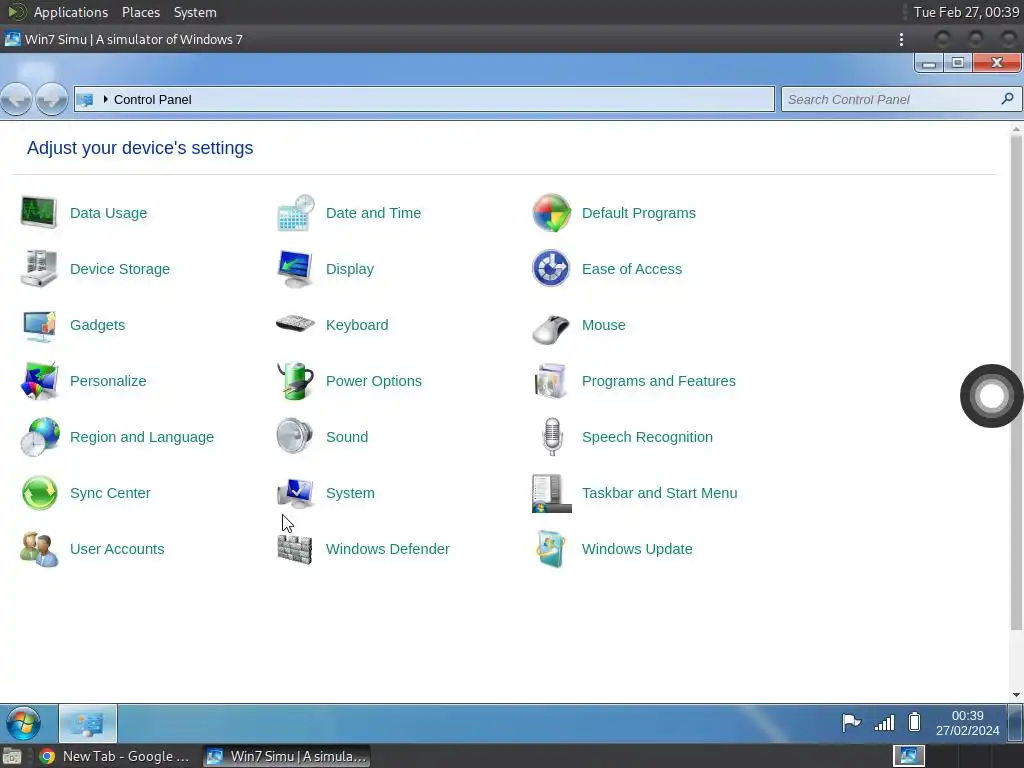Go to the Display settings link
The height and width of the screenshot is (768, 1024).
point(350,269)
